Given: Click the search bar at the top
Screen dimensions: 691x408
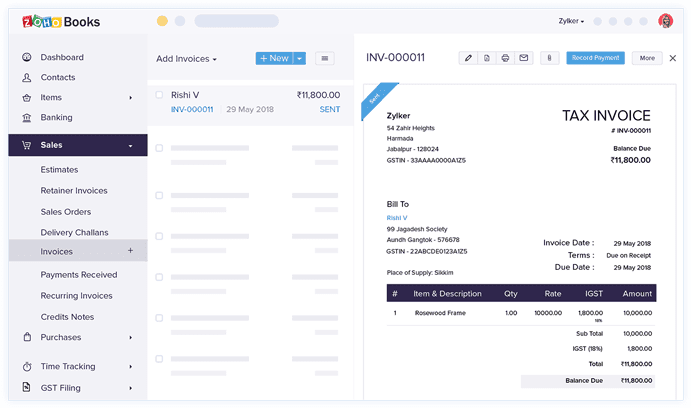Looking at the screenshot, I should pyautogui.click(x=237, y=21).
